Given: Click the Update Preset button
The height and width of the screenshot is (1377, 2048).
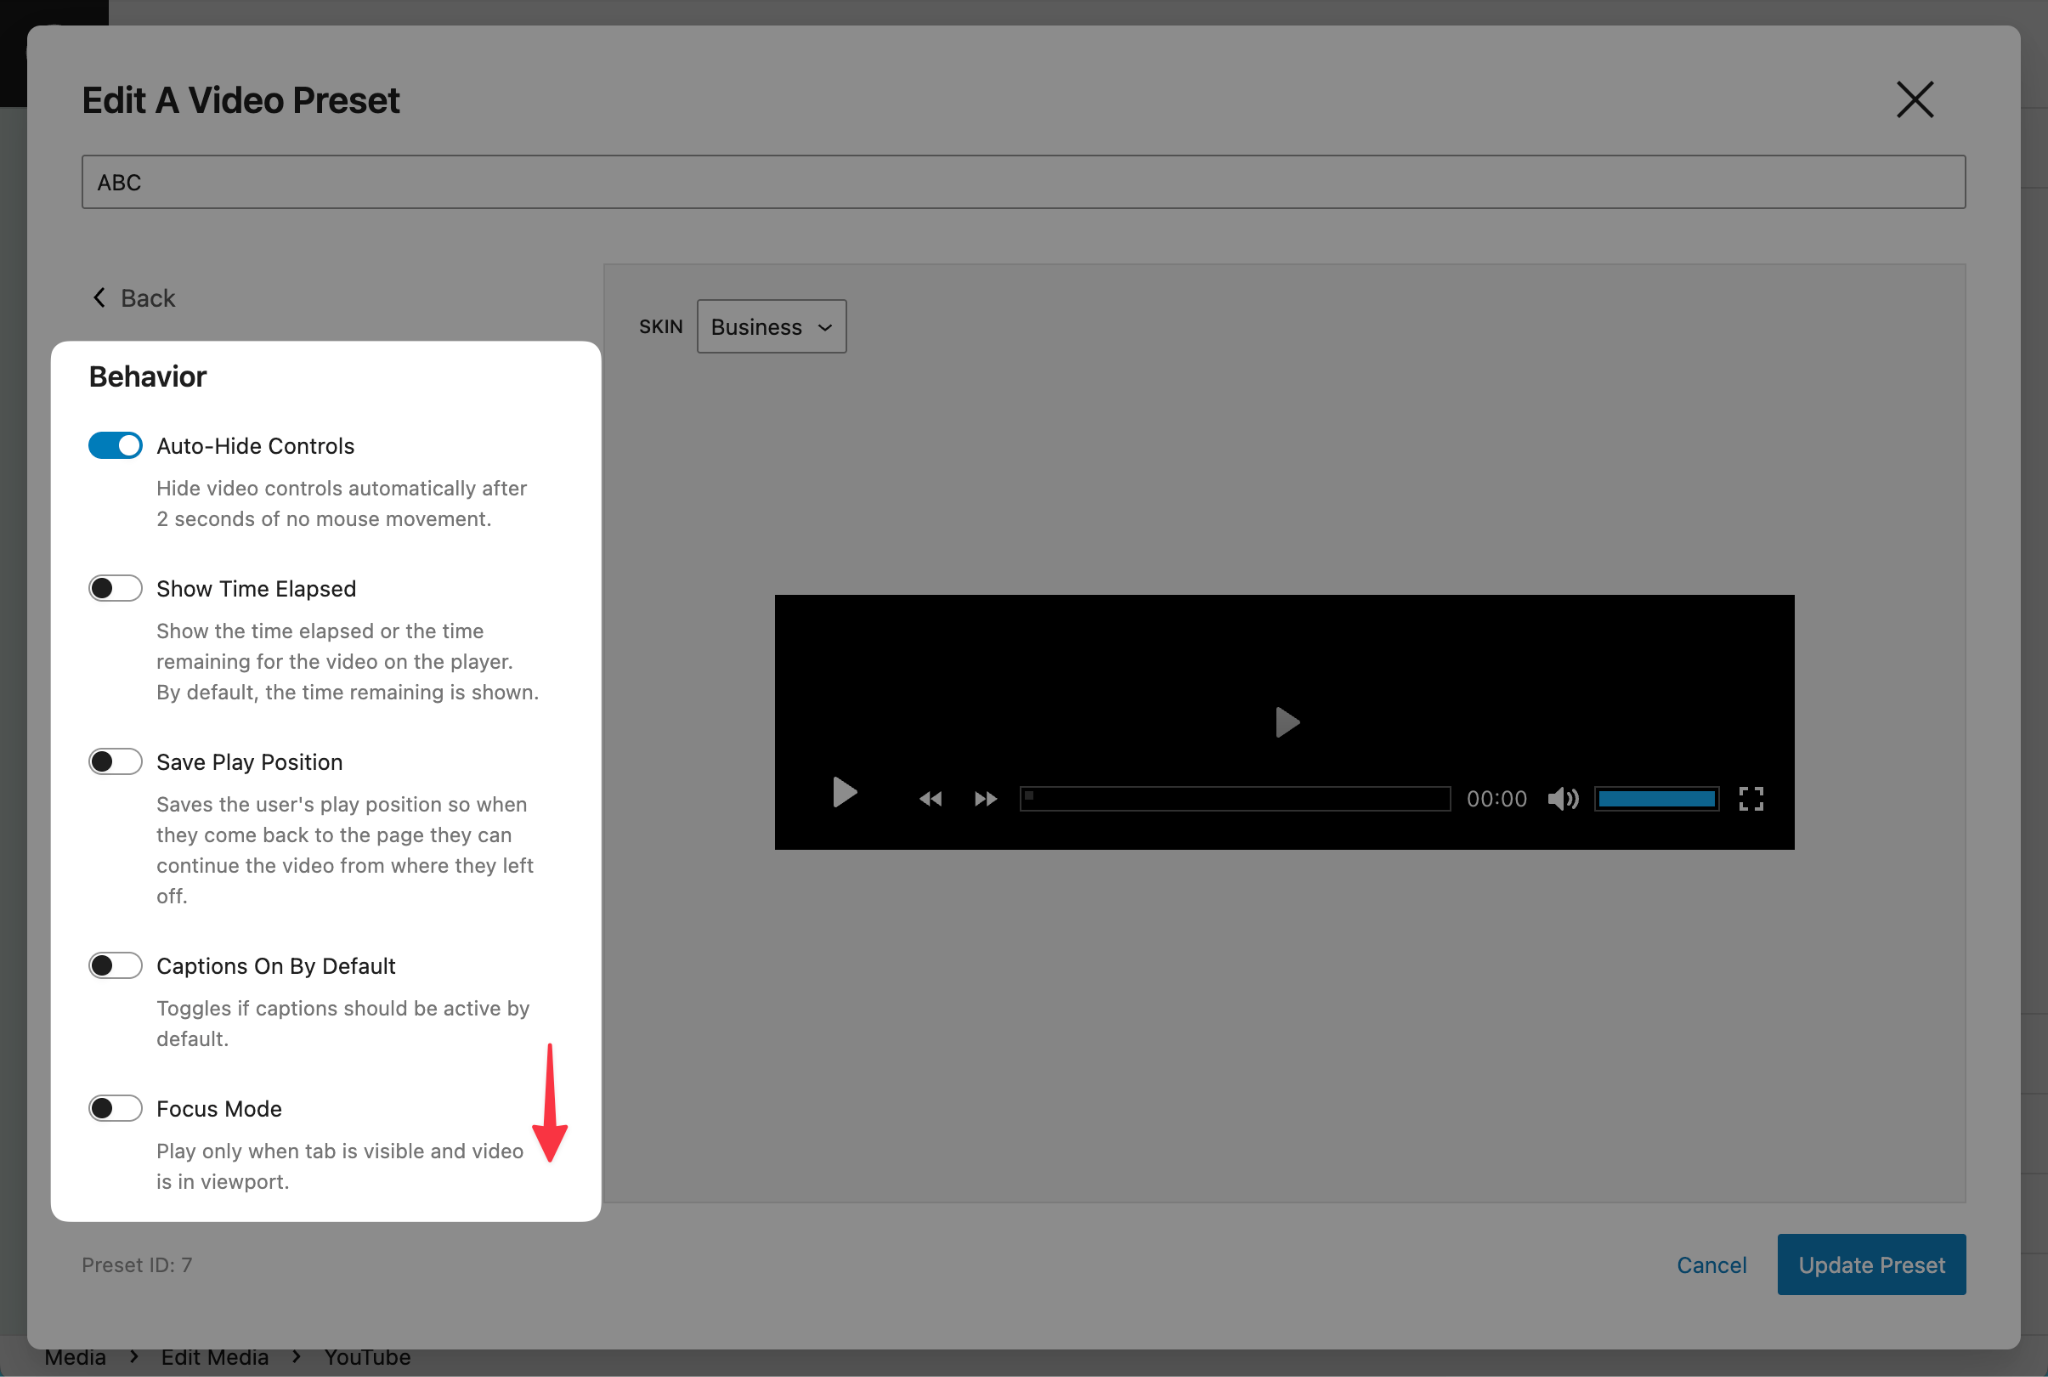Looking at the screenshot, I should pos(1871,1264).
